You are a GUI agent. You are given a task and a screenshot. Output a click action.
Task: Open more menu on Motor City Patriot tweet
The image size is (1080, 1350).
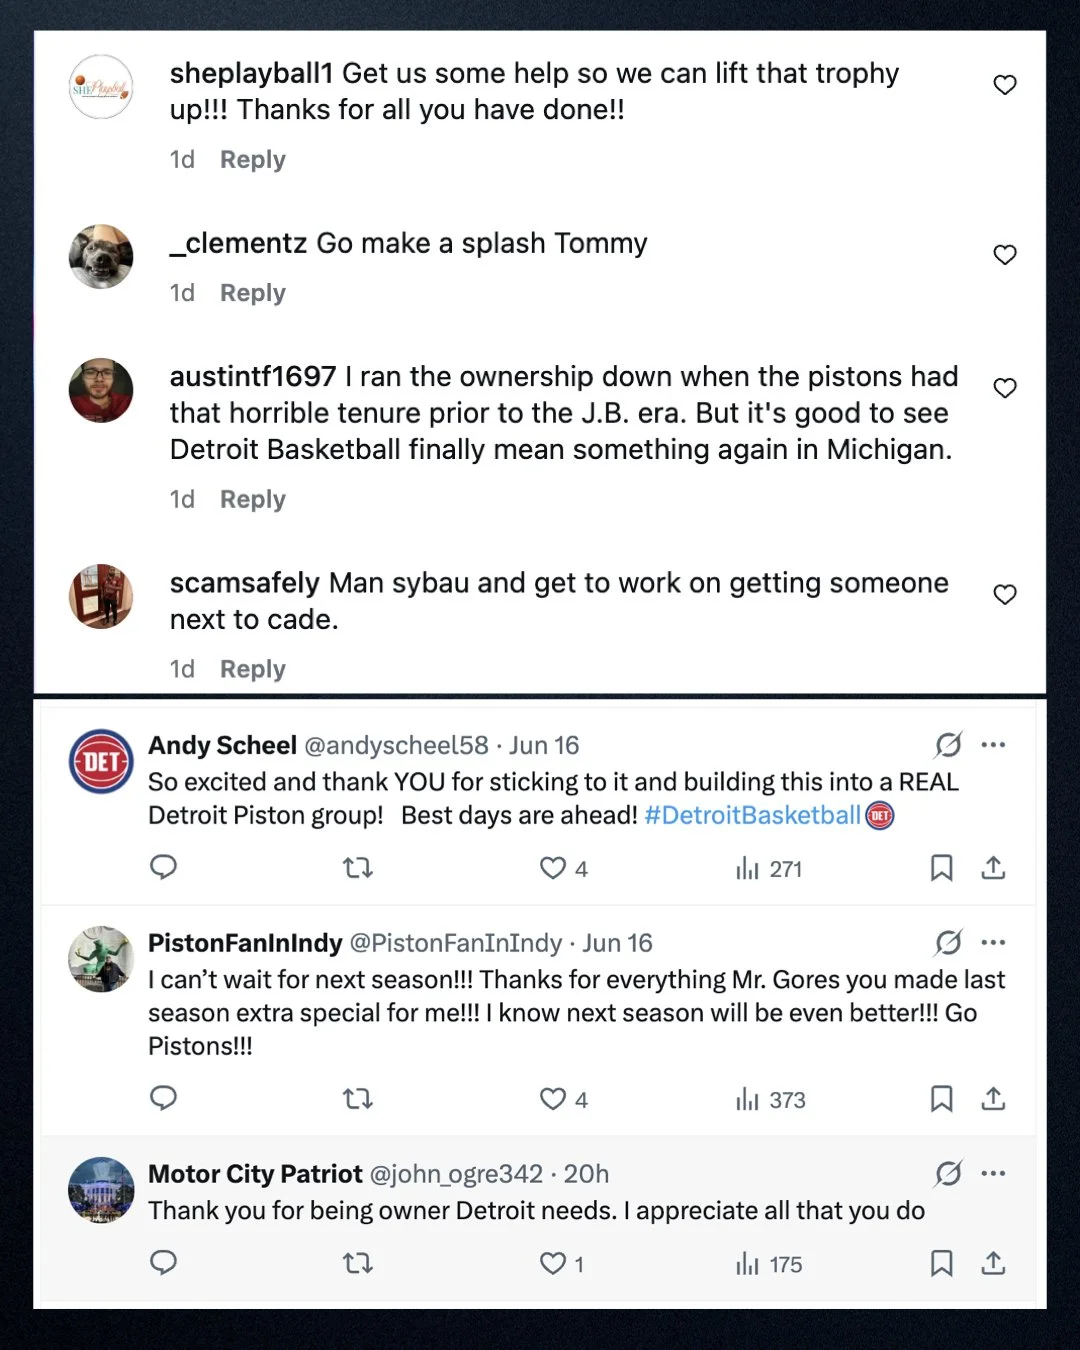pos(993,1174)
